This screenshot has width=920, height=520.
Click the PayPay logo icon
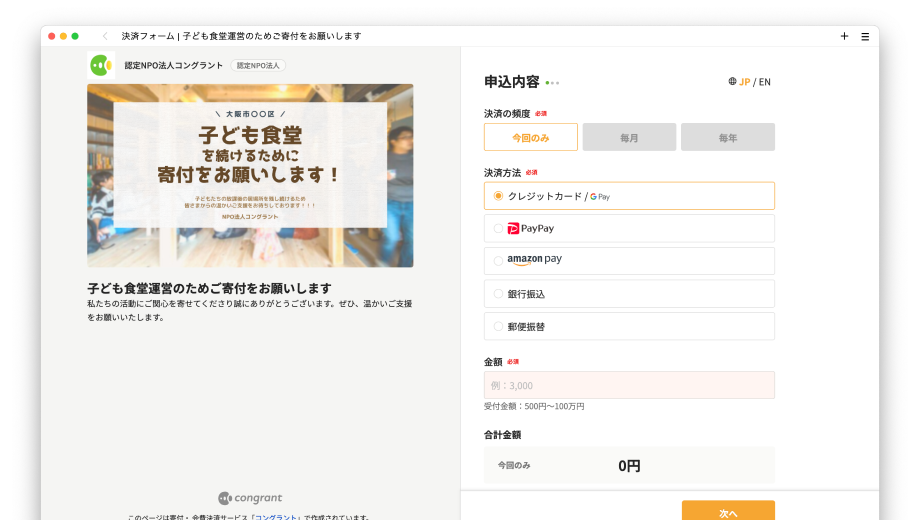pos(513,228)
